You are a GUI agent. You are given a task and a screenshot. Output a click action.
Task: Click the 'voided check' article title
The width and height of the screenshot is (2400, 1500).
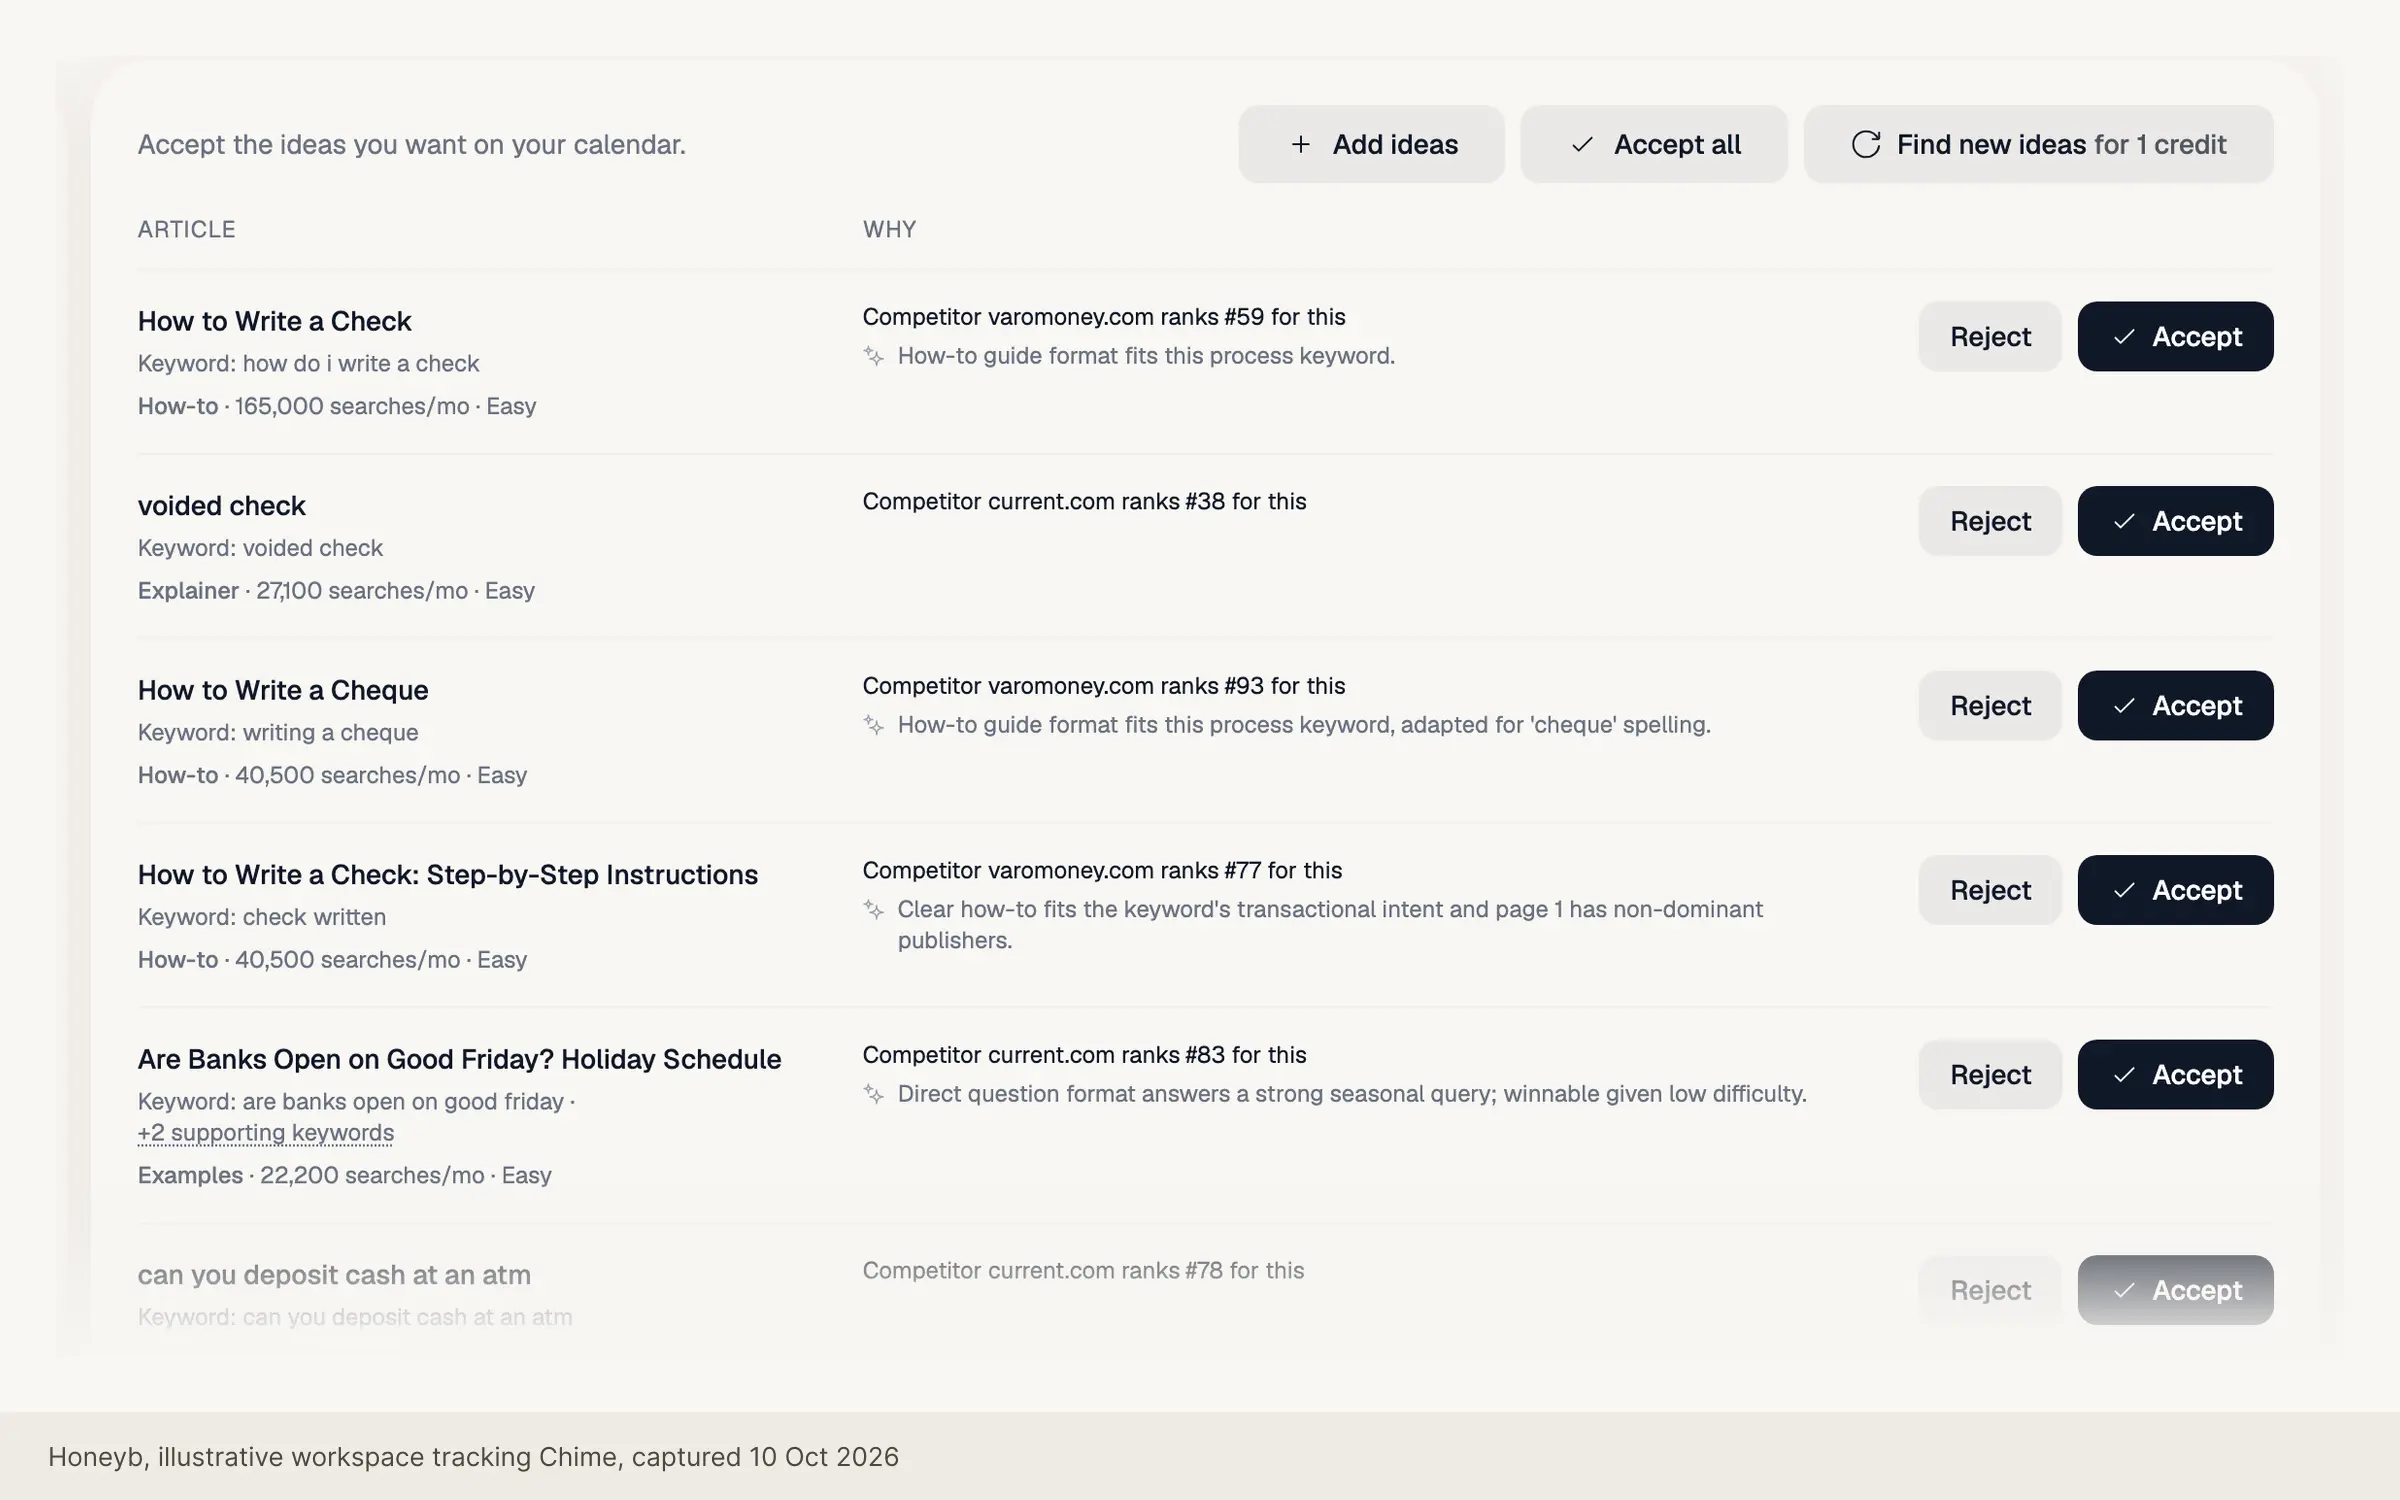[221, 506]
